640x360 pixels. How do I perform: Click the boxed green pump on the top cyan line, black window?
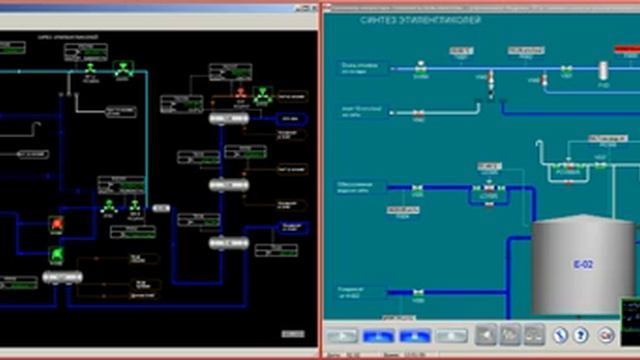click(x=123, y=69)
